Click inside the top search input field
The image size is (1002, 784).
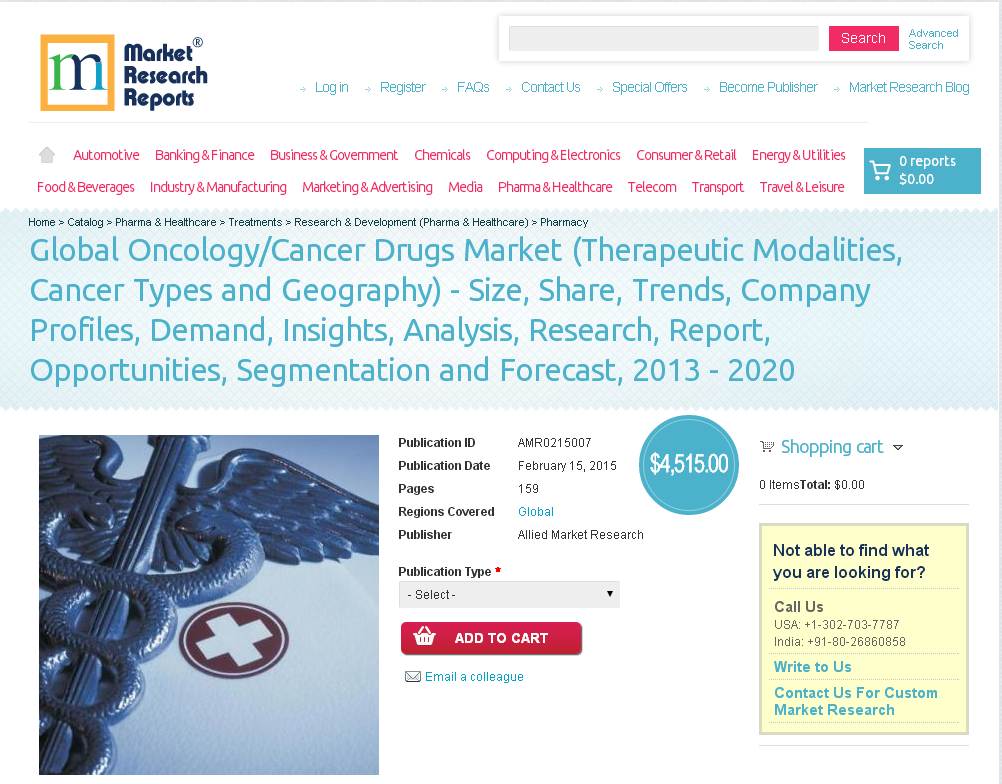click(663, 38)
